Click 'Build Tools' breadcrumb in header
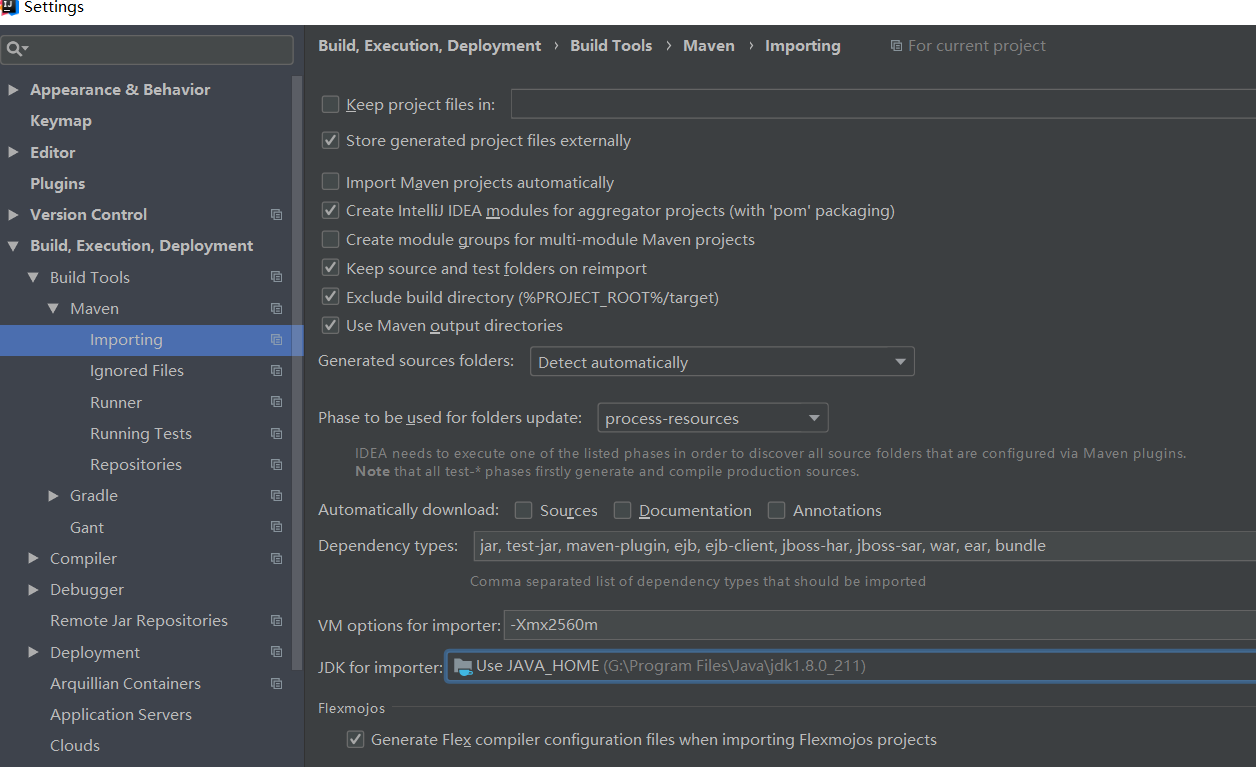 [611, 46]
